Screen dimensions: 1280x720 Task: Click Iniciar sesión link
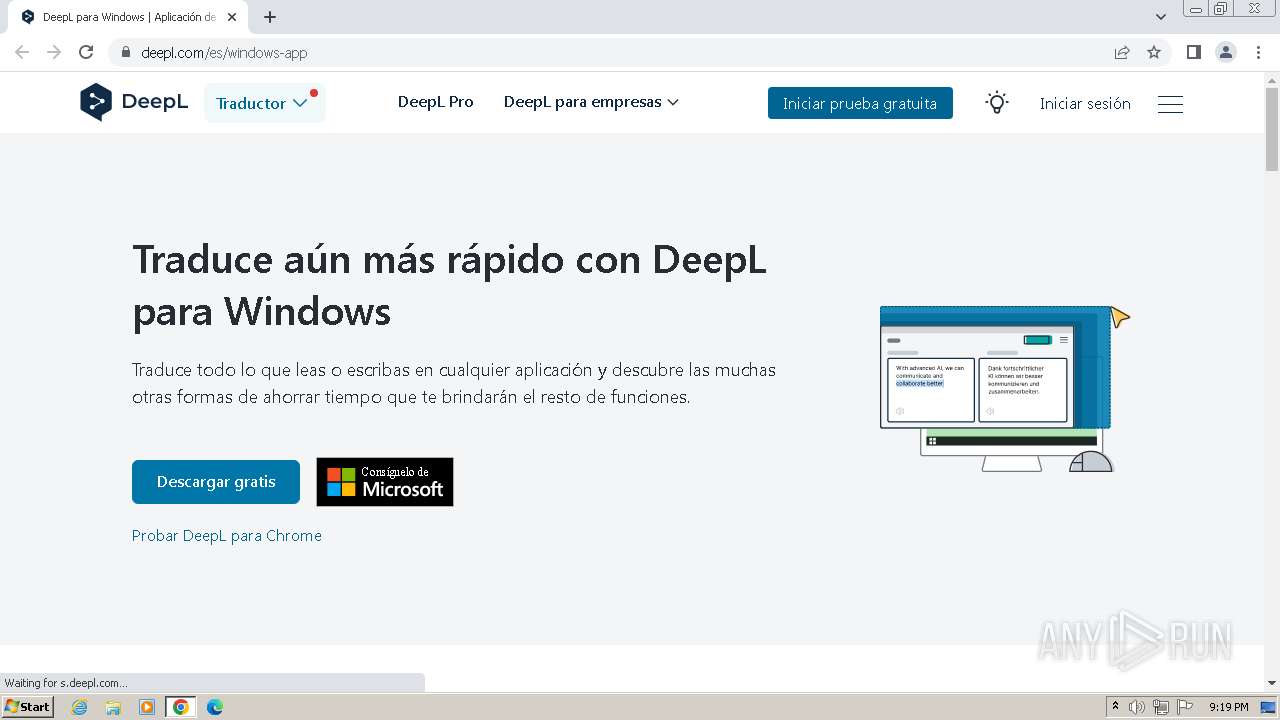(x=1085, y=103)
